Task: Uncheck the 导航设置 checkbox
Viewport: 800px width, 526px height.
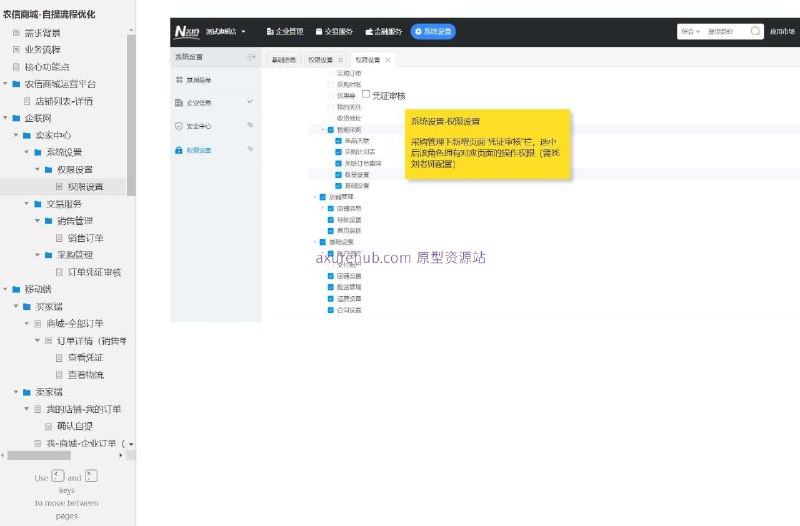Action: pyautogui.click(x=331, y=220)
